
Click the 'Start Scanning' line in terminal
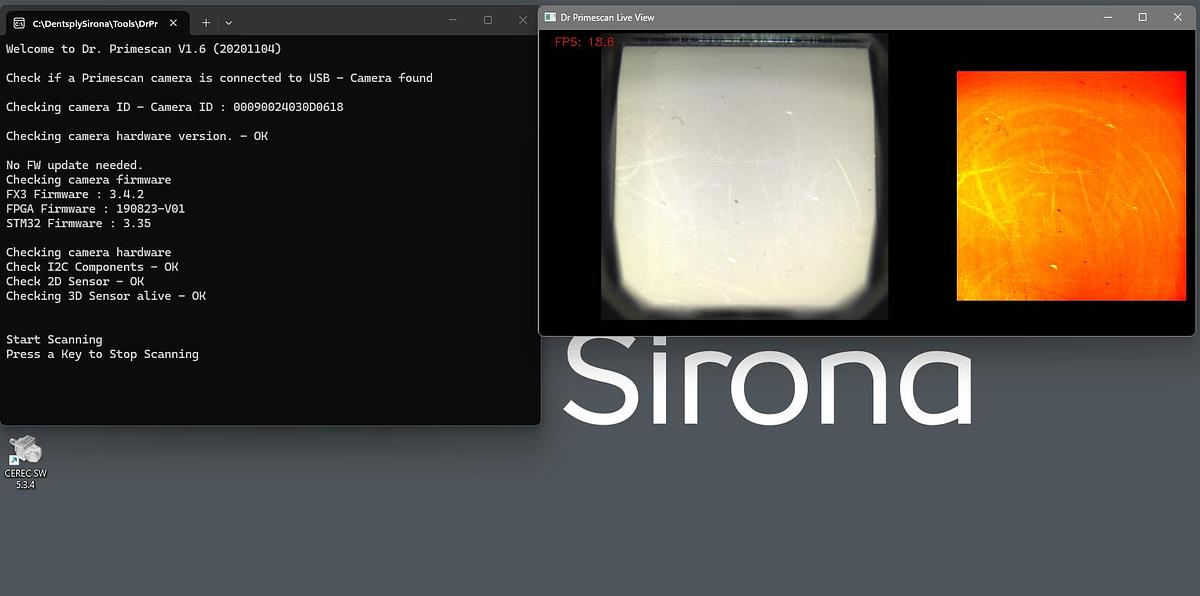click(x=54, y=340)
